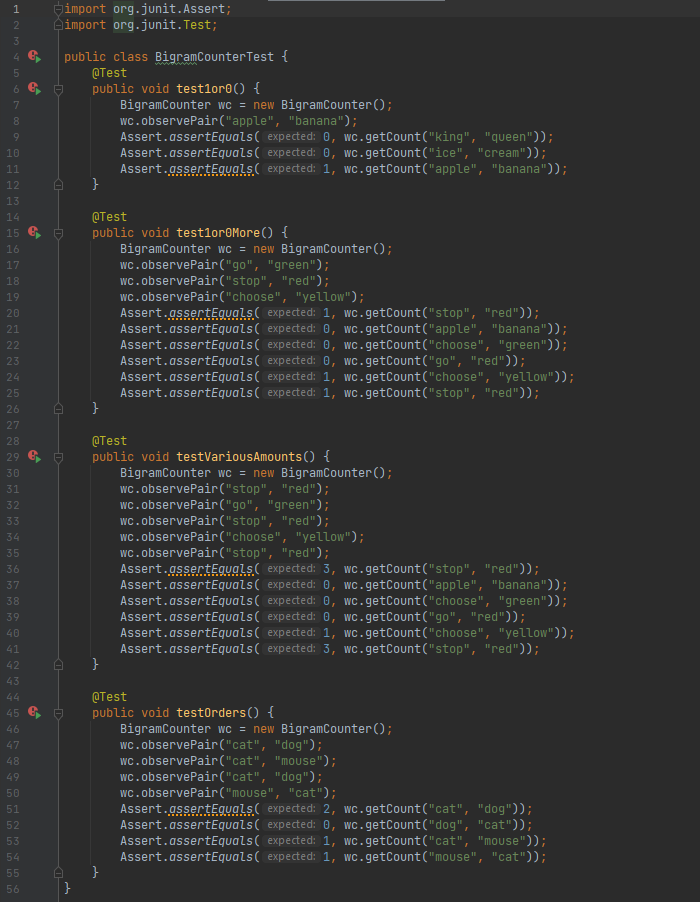Place cursor on method name testVariousAmounts
The width and height of the screenshot is (700, 902).
(x=239, y=457)
